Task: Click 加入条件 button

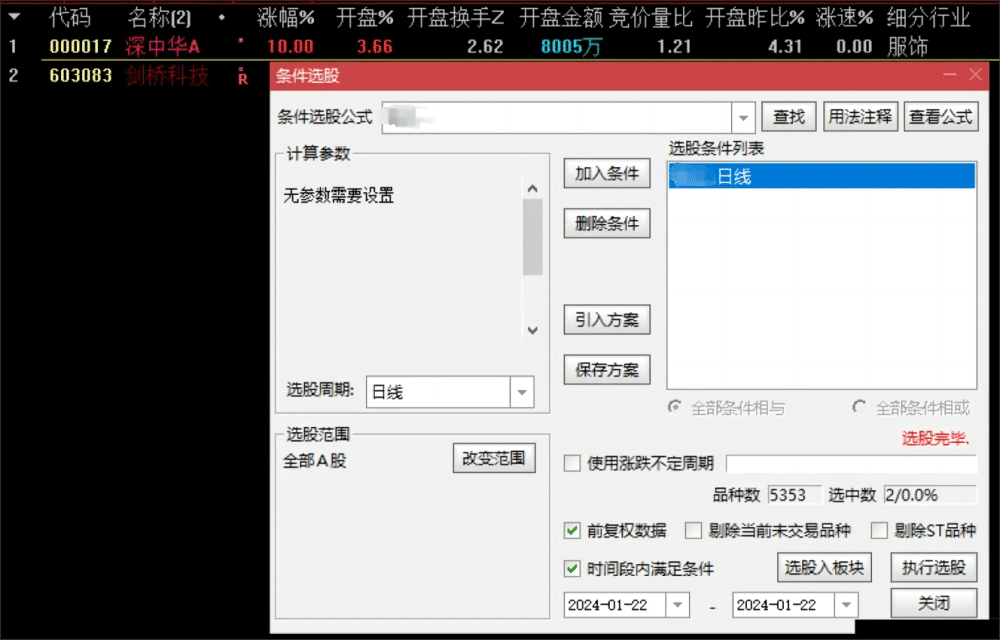Action: click(607, 173)
